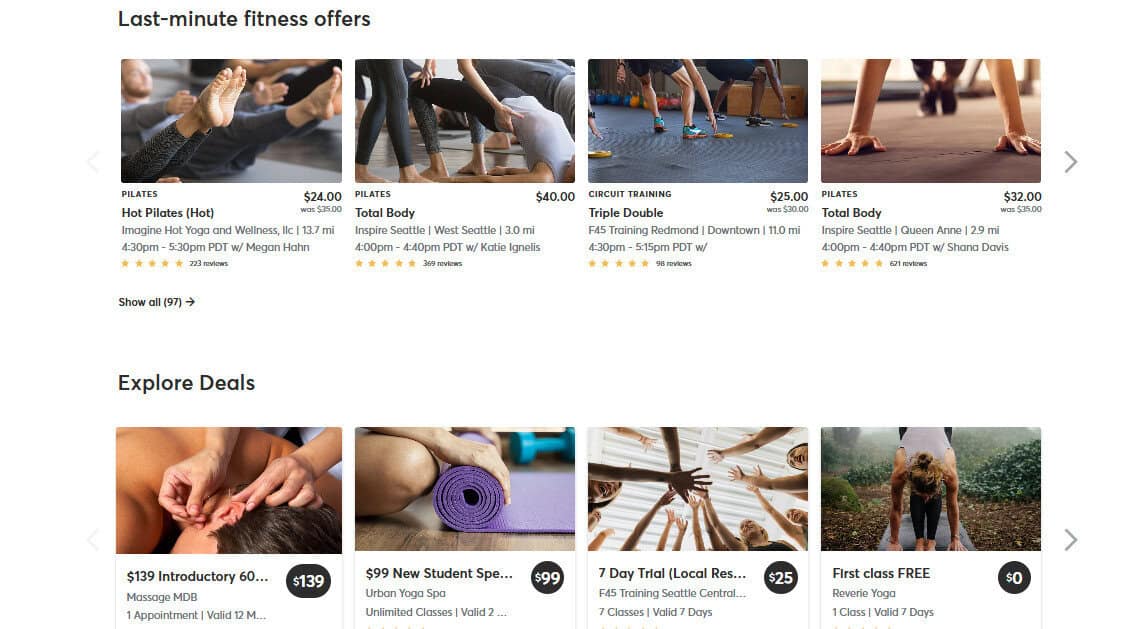This screenshot has width=1148, height=629.
Task: Open Hot Pilates (Hot) class title
Action: 168,212
